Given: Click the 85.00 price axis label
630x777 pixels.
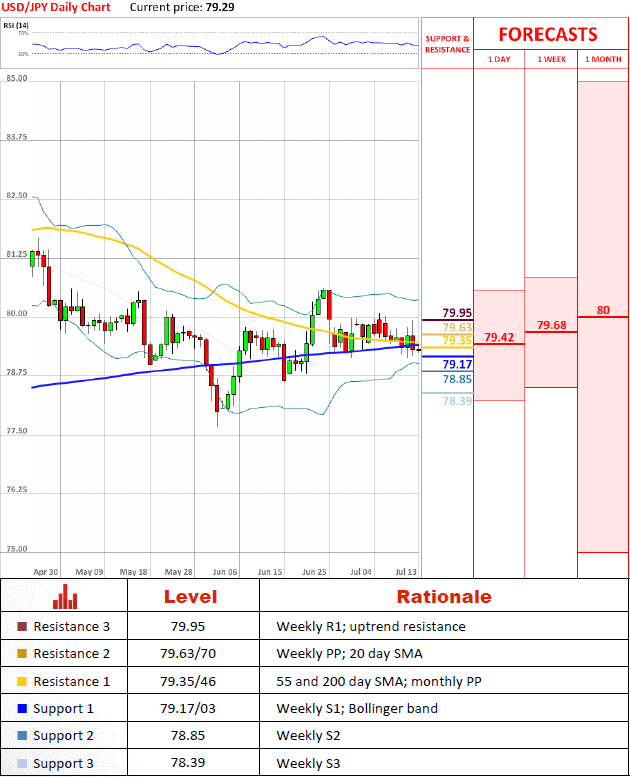Looking at the screenshot, I should [16, 78].
